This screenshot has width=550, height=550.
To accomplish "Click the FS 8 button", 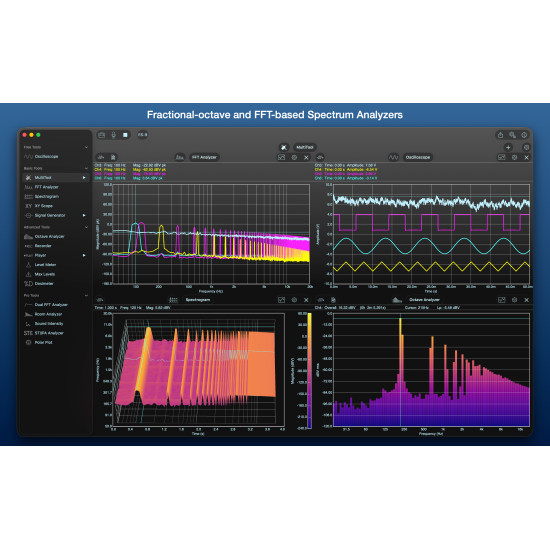I will click(142, 135).
